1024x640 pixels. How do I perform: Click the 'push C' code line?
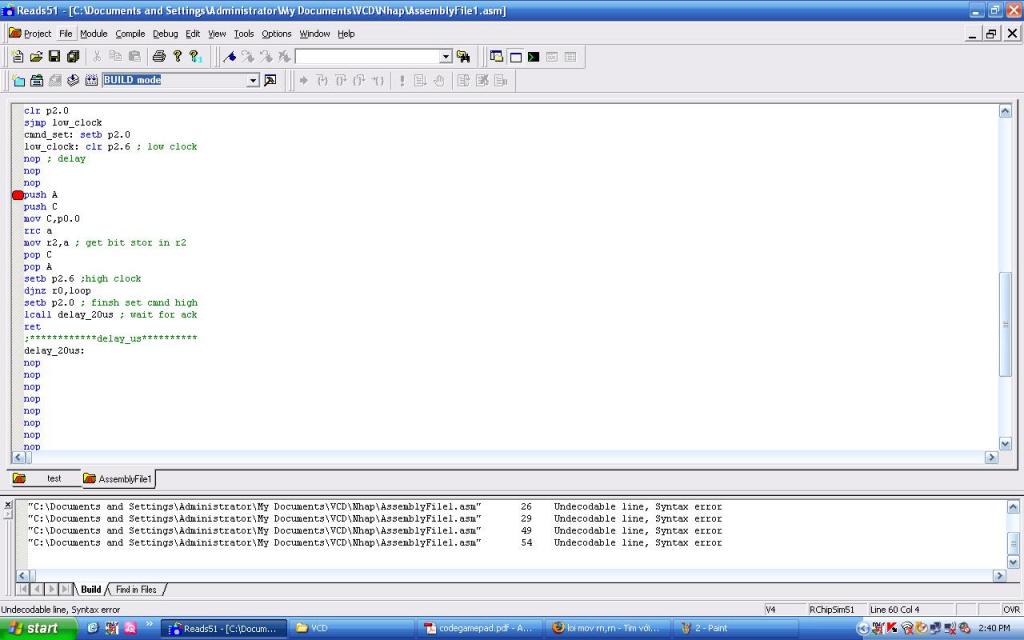40,206
